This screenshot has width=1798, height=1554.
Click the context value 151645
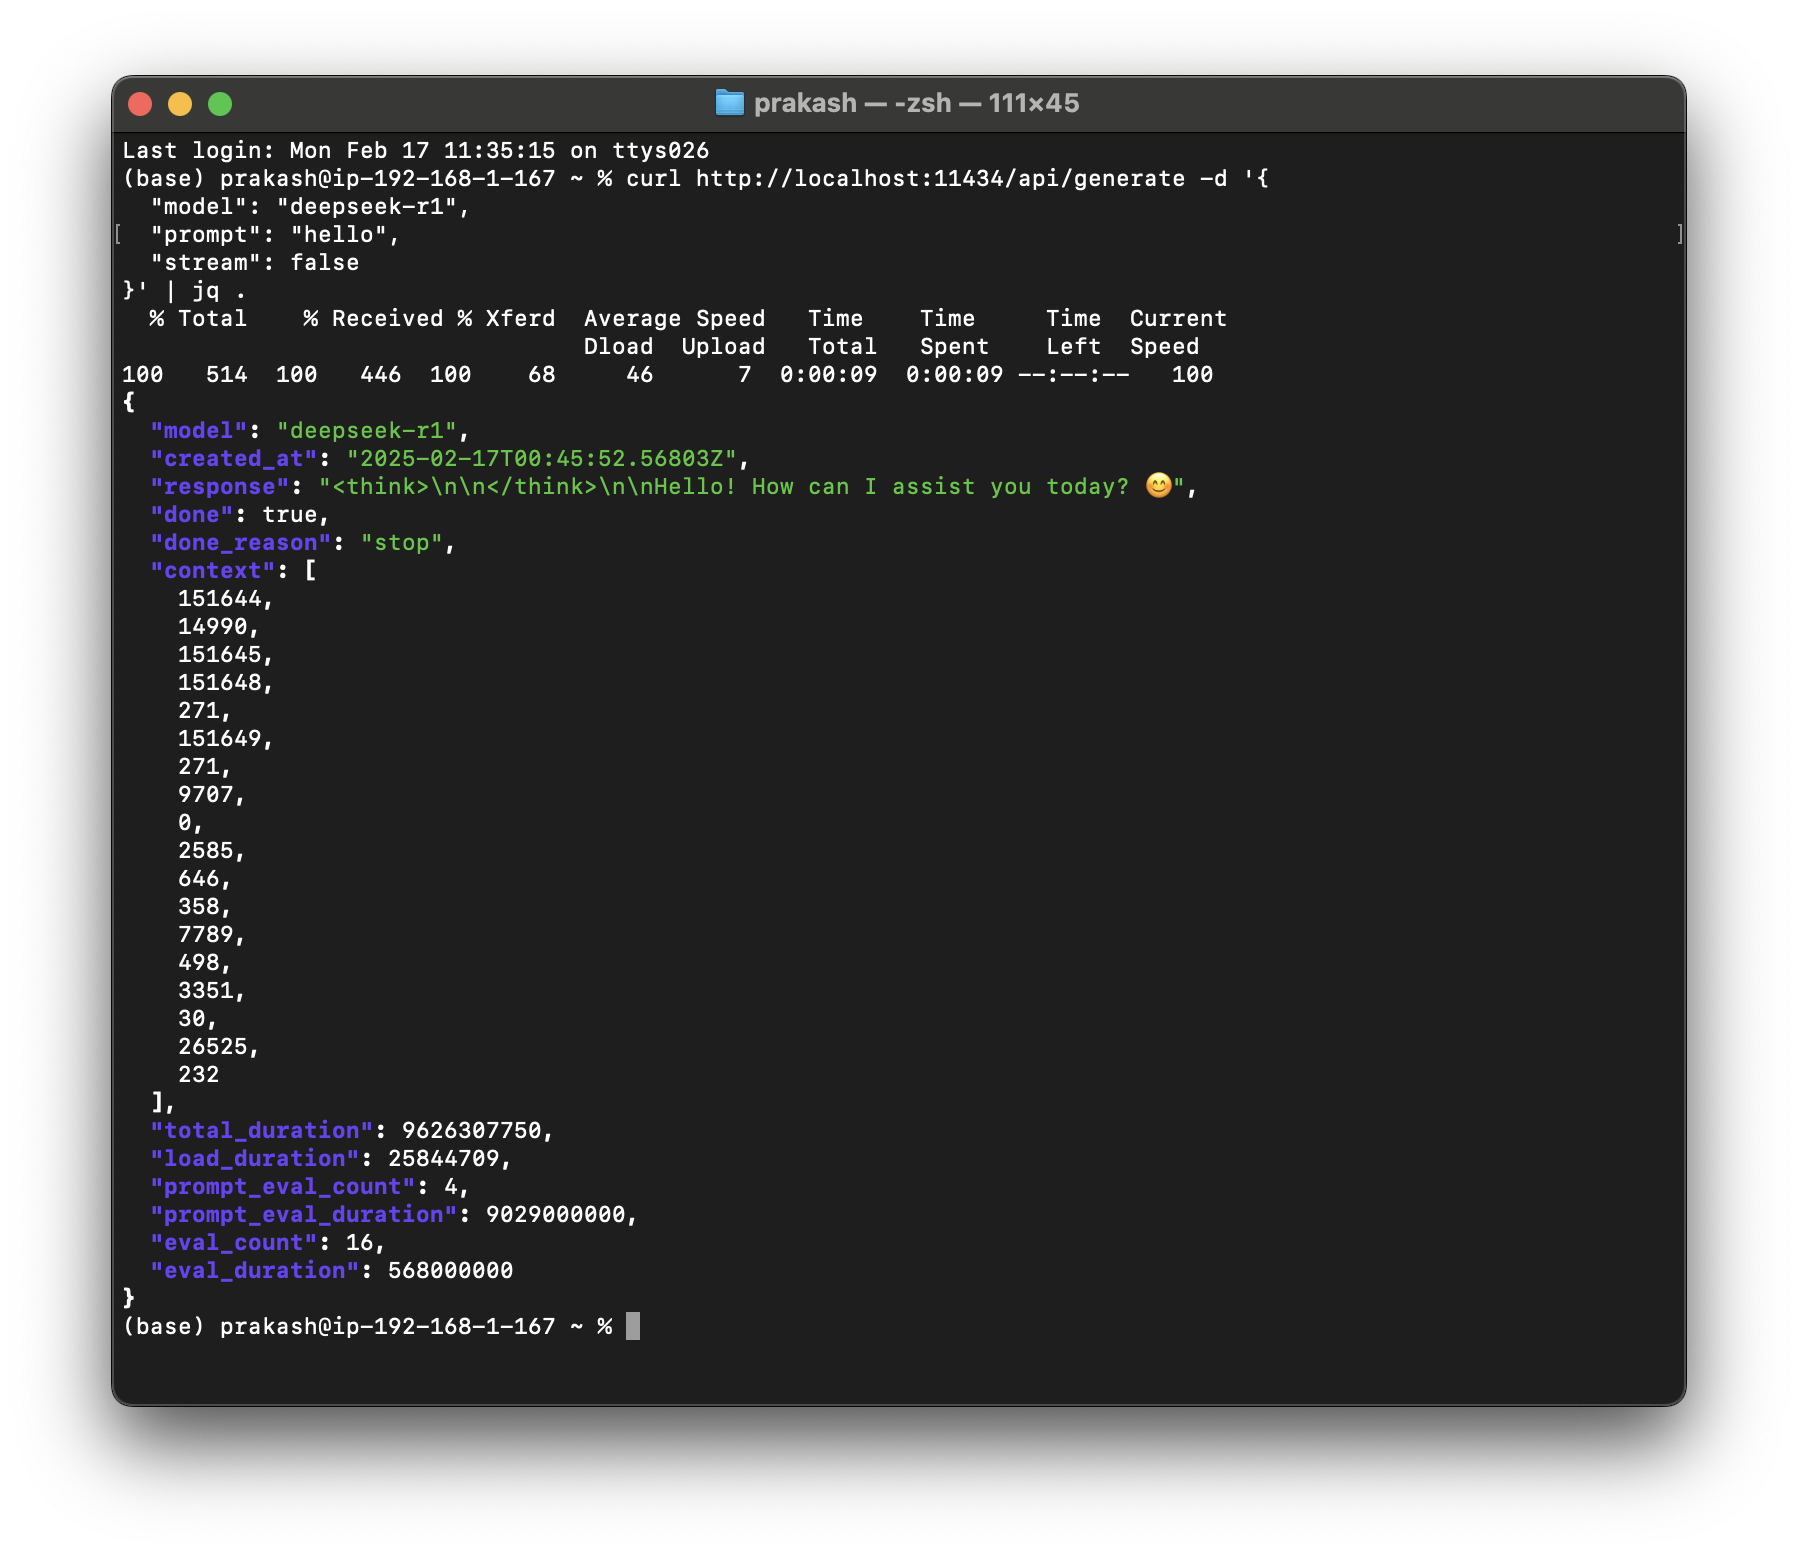coord(220,655)
